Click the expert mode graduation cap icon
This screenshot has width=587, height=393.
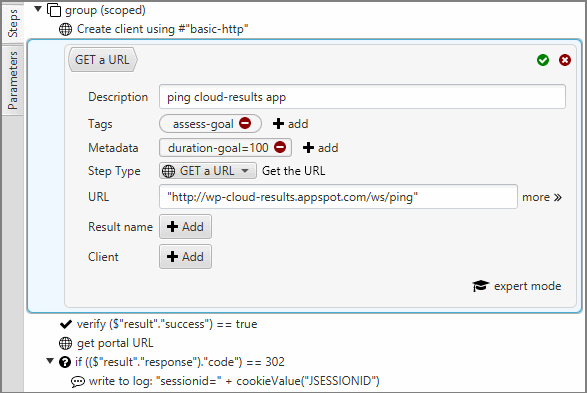point(481,286)
